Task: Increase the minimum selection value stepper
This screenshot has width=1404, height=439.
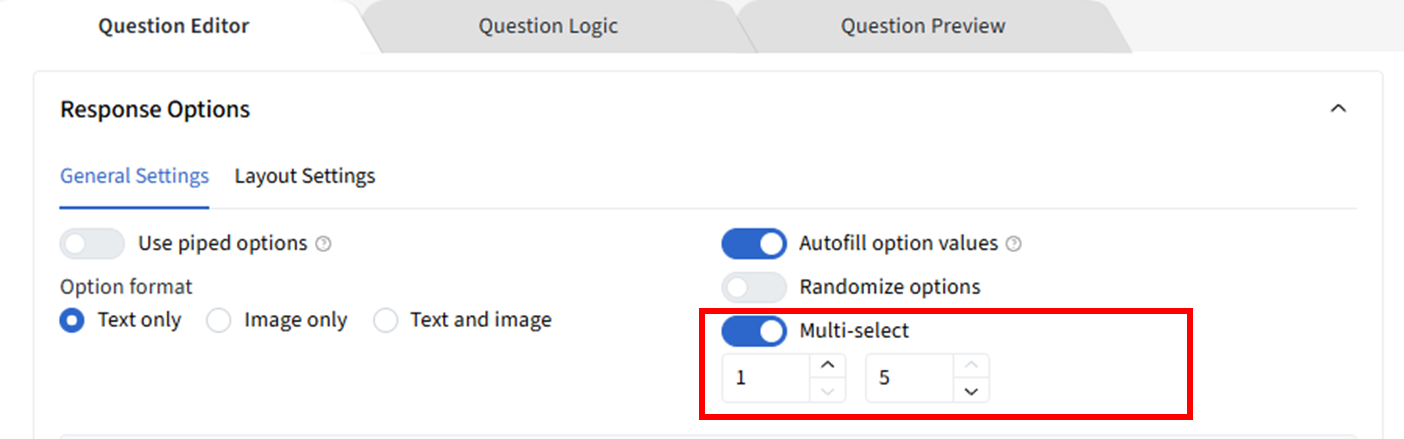Action: click(827, 365)
